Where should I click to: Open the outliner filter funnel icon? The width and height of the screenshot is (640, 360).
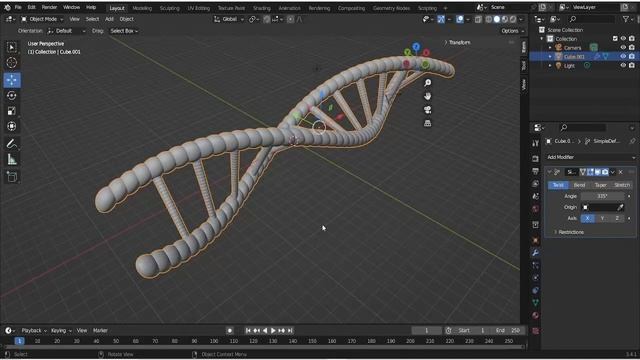(x=626, y=19)
